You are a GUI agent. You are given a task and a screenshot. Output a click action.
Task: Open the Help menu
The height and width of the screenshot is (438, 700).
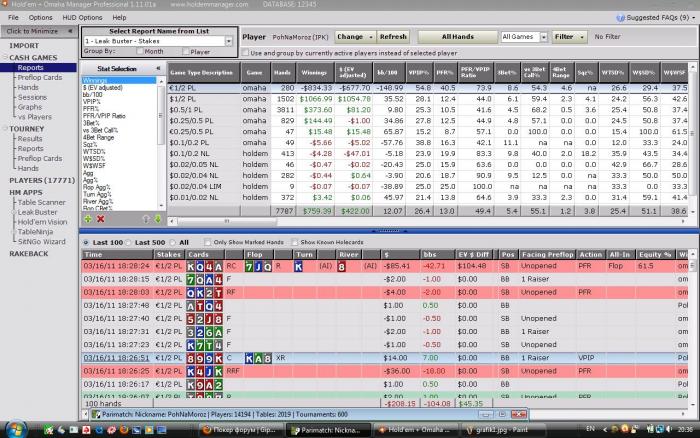pyautogui.click(x=119, y=17)
